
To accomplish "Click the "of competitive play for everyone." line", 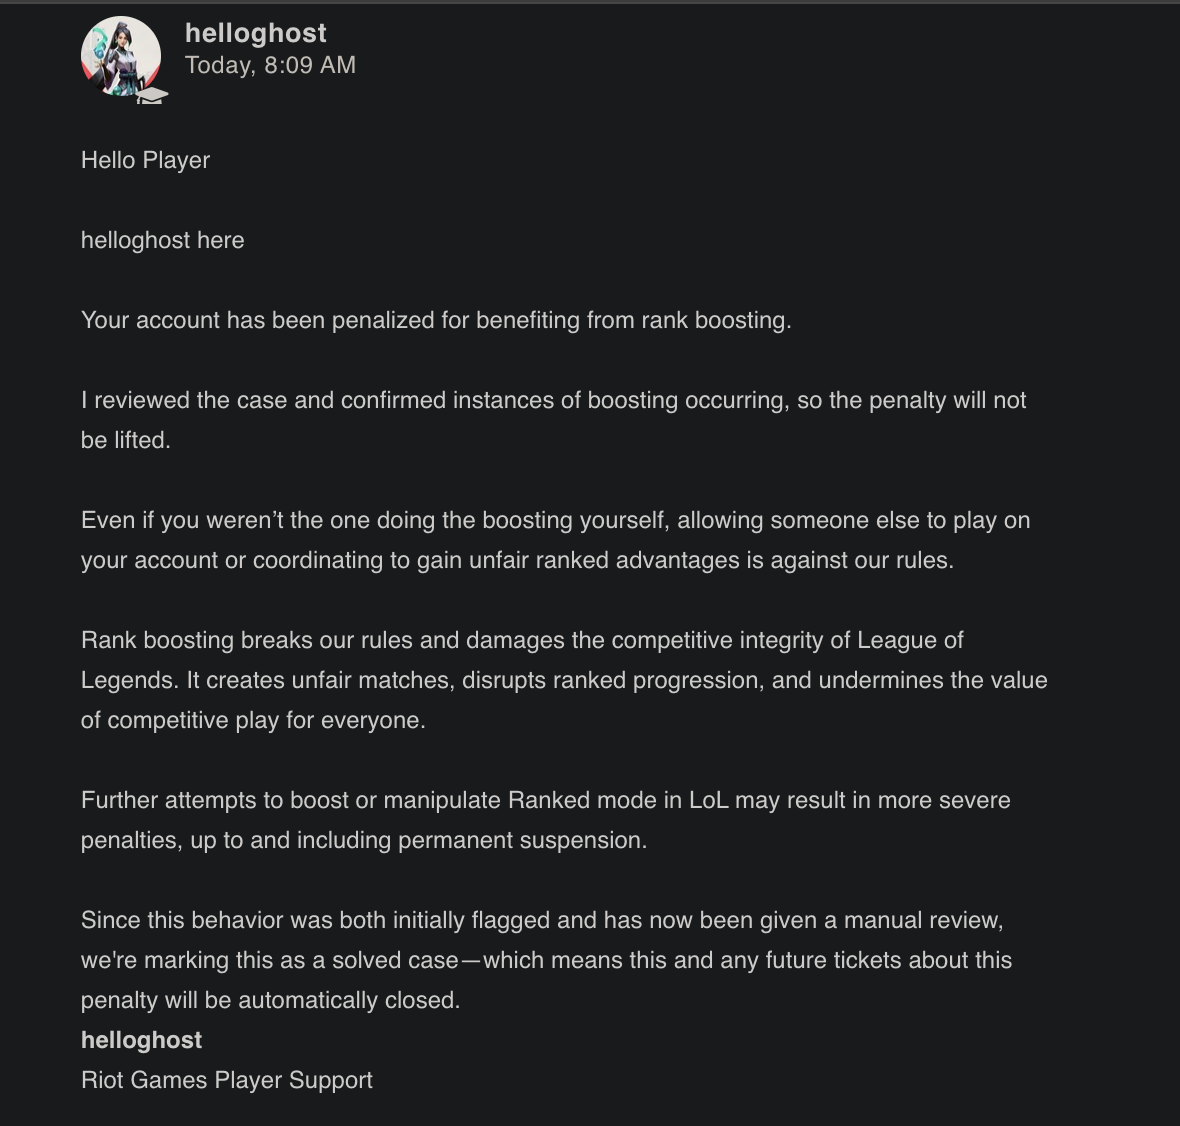I will [253, 720].
